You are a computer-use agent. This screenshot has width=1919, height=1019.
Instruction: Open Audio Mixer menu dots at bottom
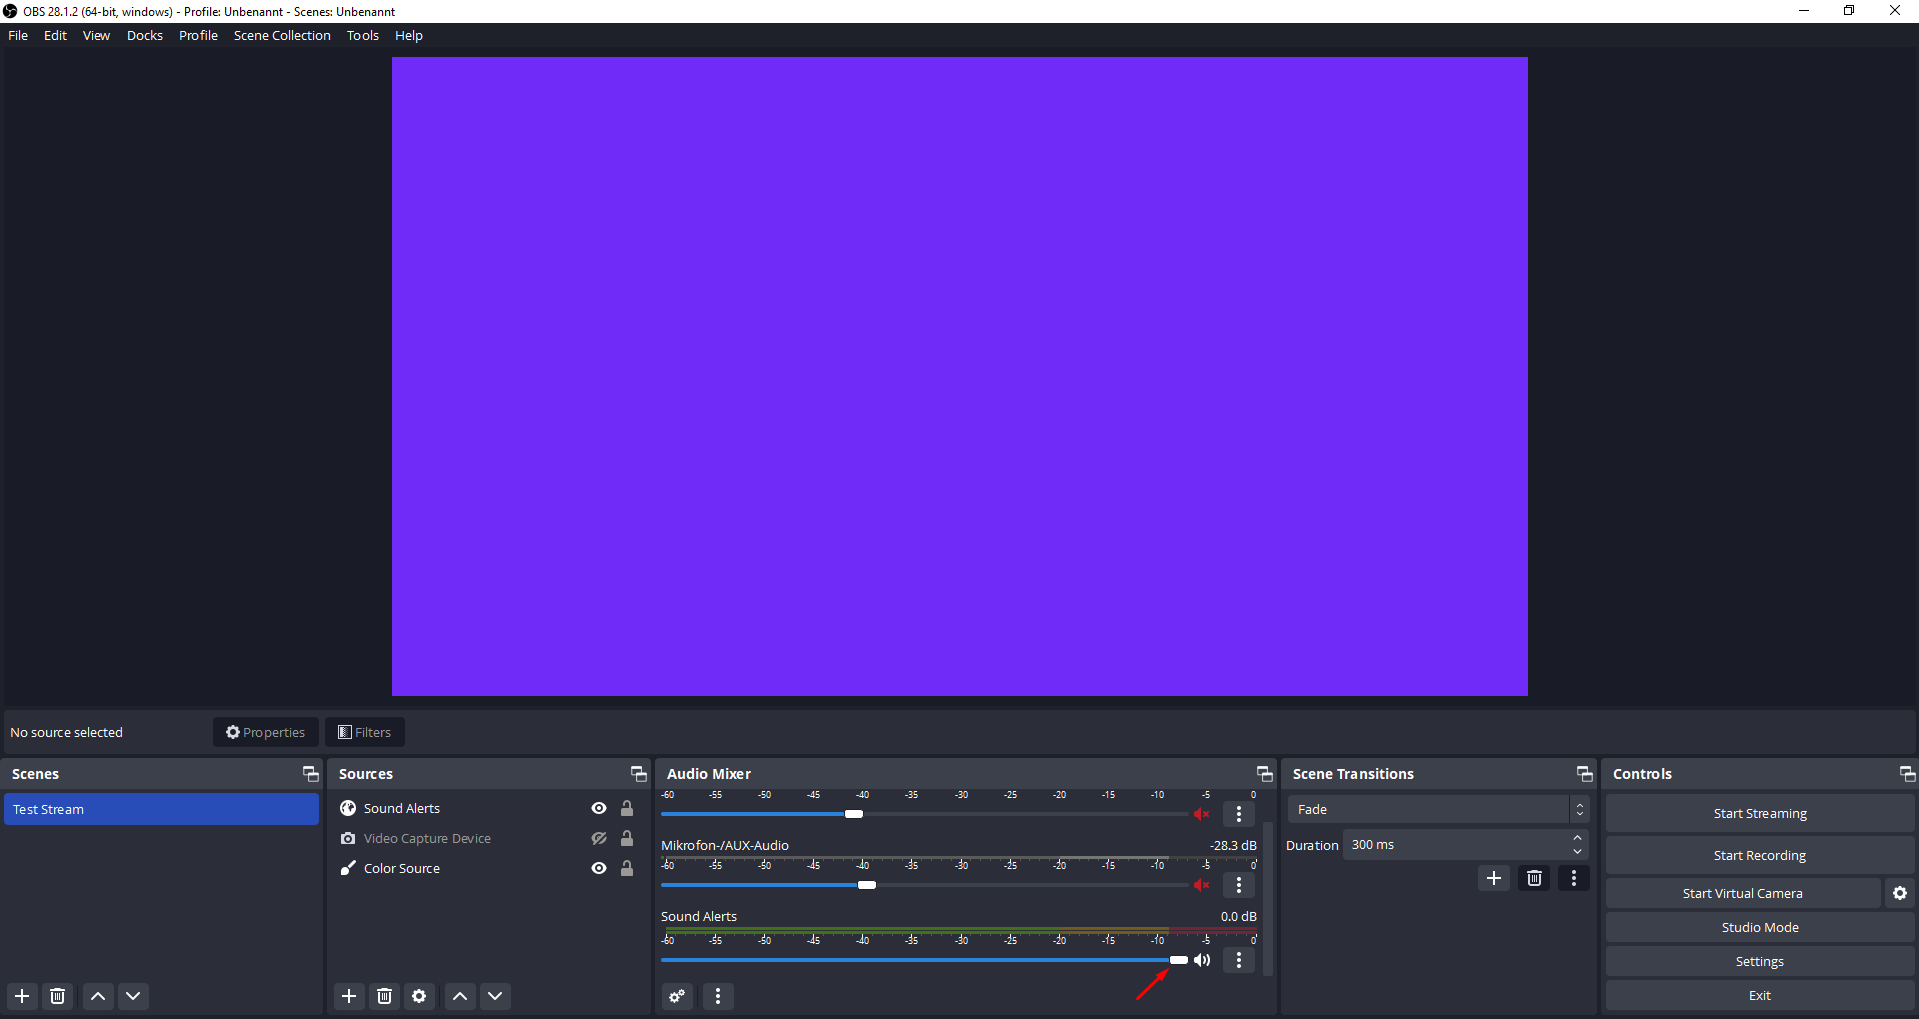tap(718, 996)
